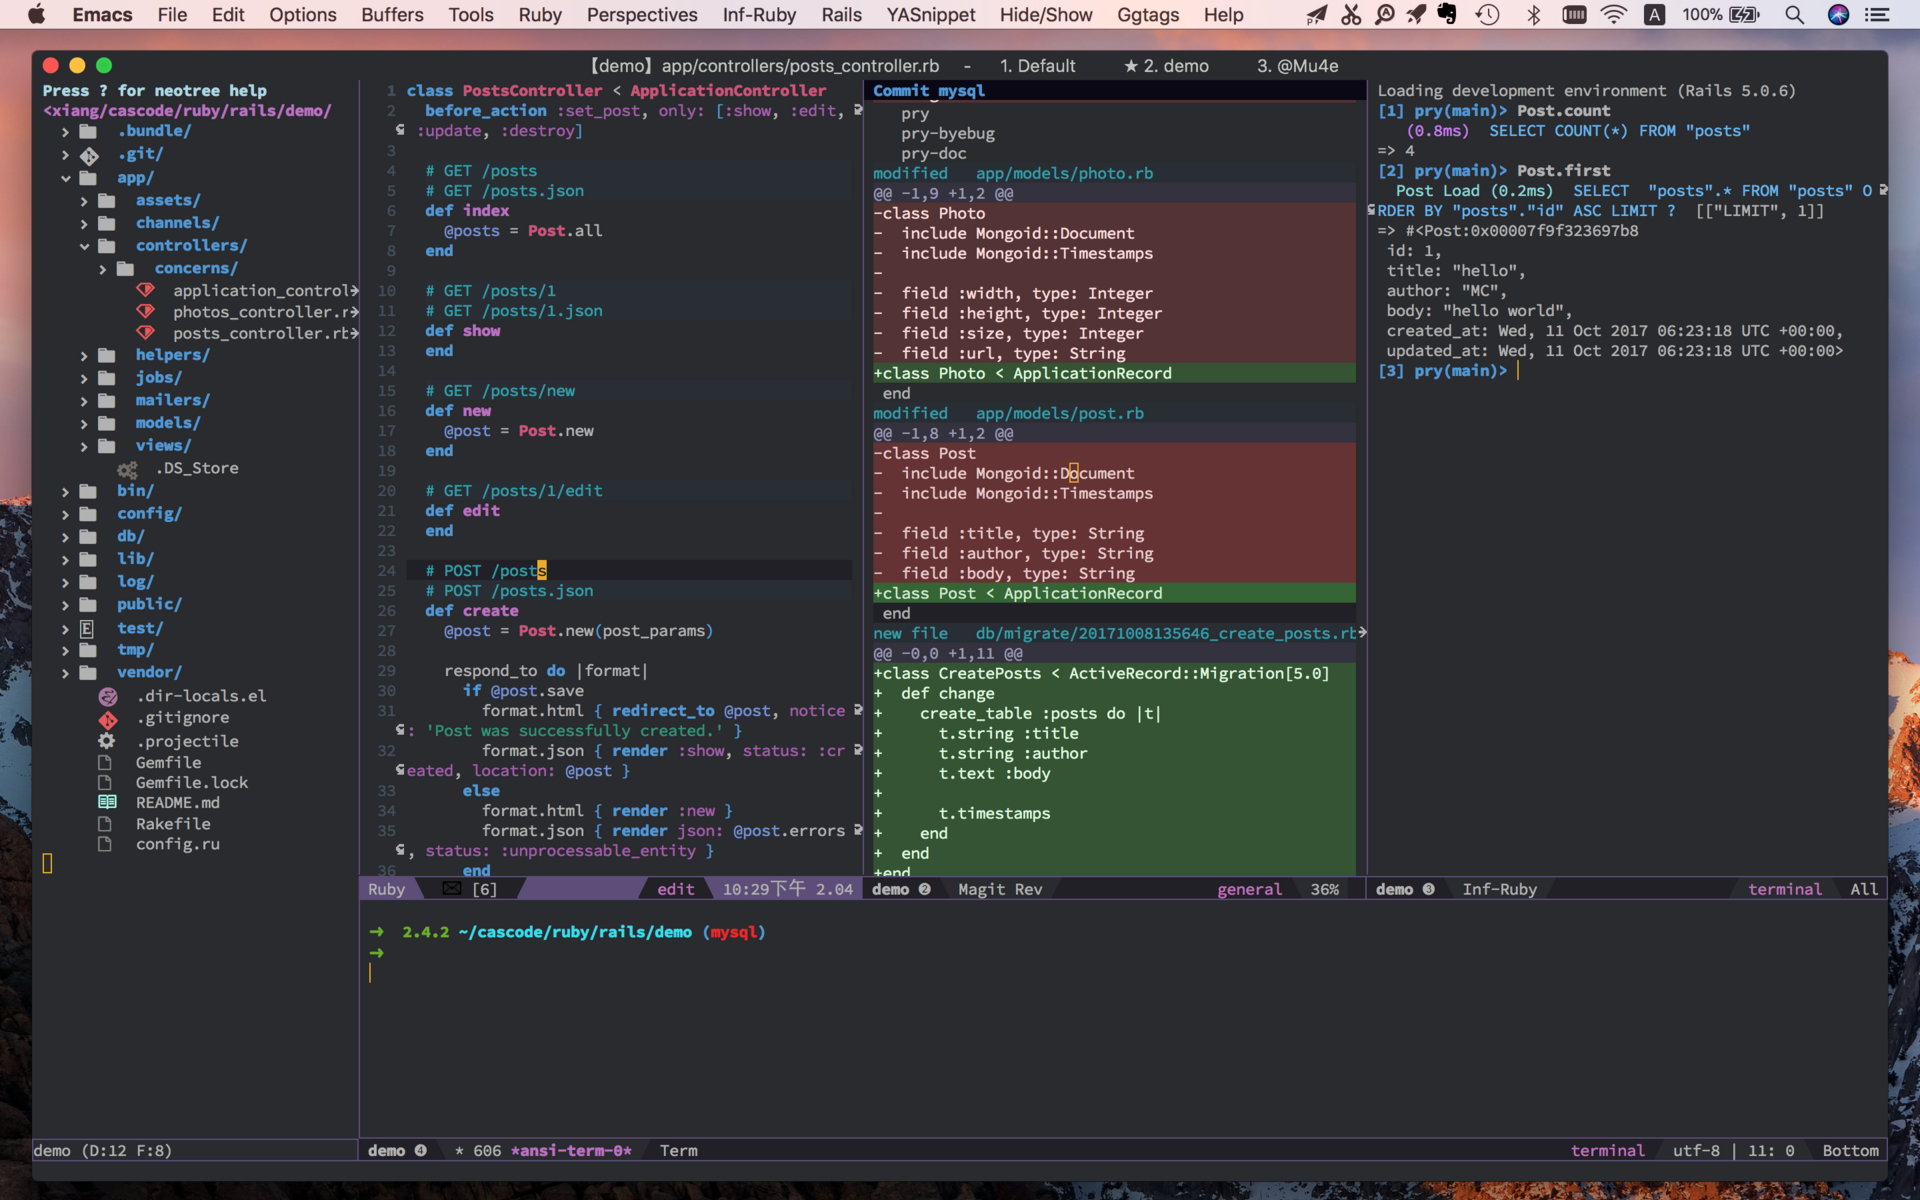Click the Magit Rev mode label
The image size is (1920, 1200).
click(x=1000, y=889)
